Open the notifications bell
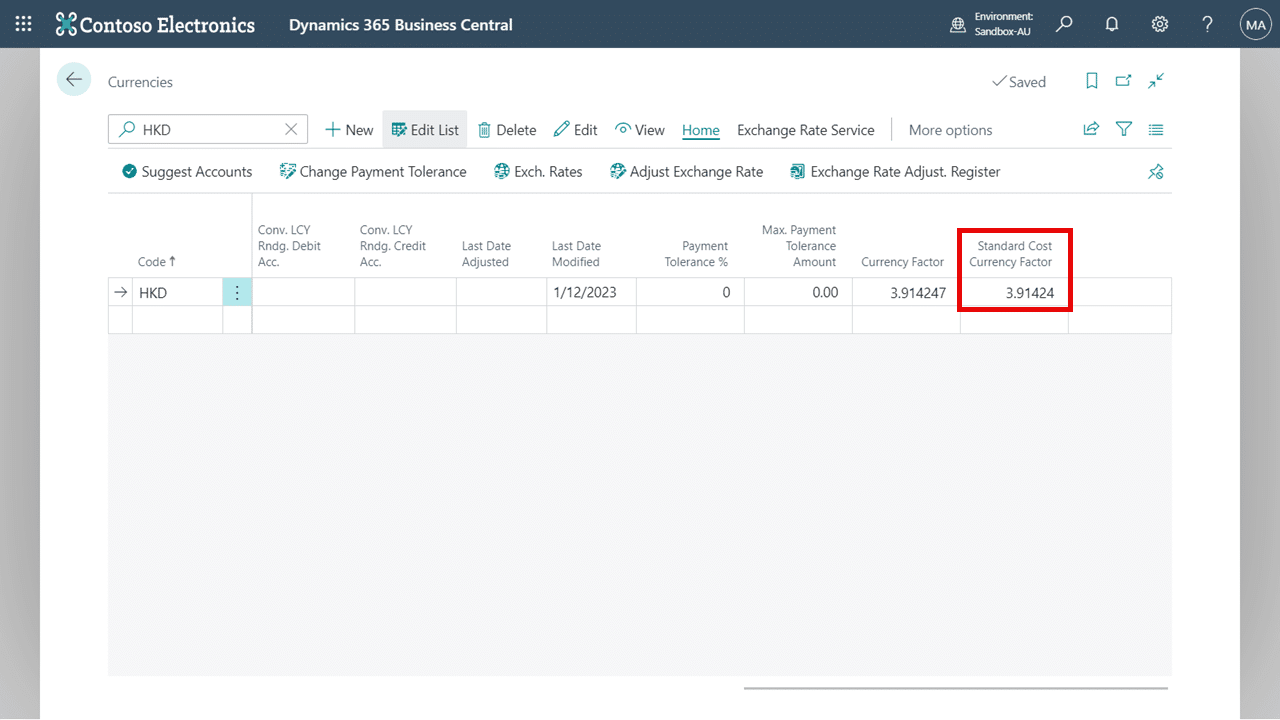The height and width of the screenshot is (720, 1280). click(1112, 24)
